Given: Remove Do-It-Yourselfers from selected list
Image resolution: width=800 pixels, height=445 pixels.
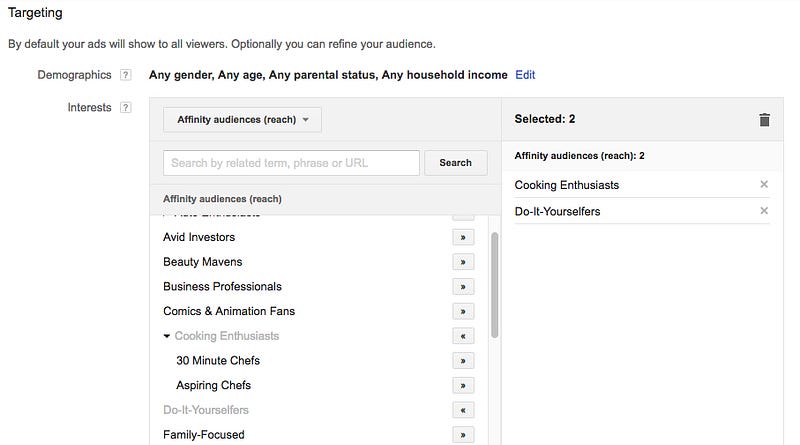Looking at the screenshot, I should [764, 211].
